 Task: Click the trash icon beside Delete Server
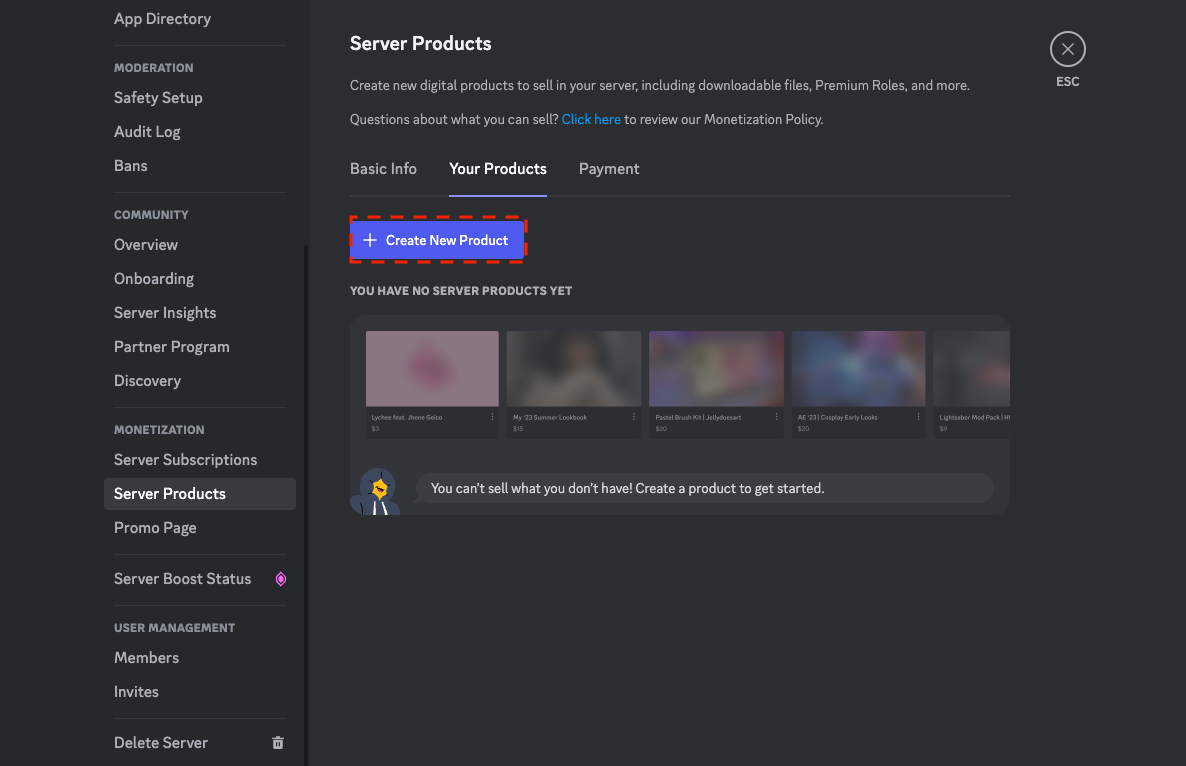(277, 742)
